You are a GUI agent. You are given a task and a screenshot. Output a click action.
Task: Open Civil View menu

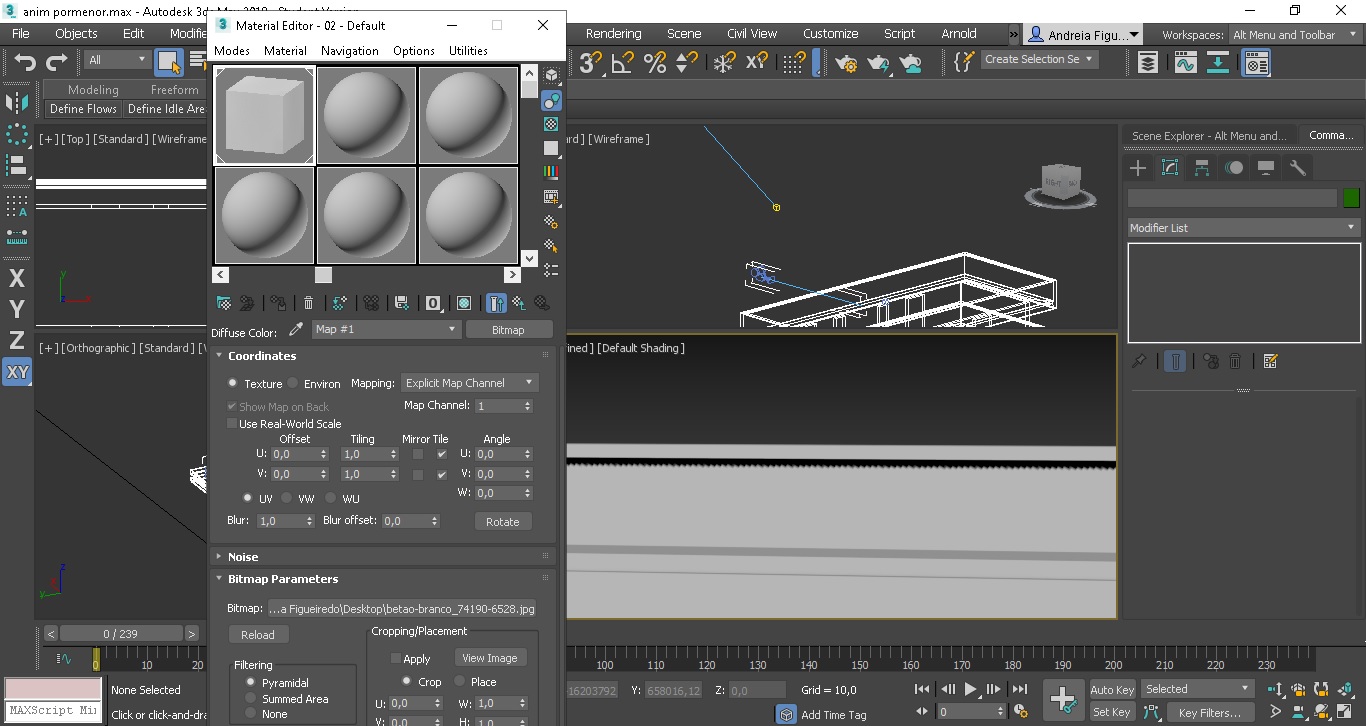click(x=752, y=34)
